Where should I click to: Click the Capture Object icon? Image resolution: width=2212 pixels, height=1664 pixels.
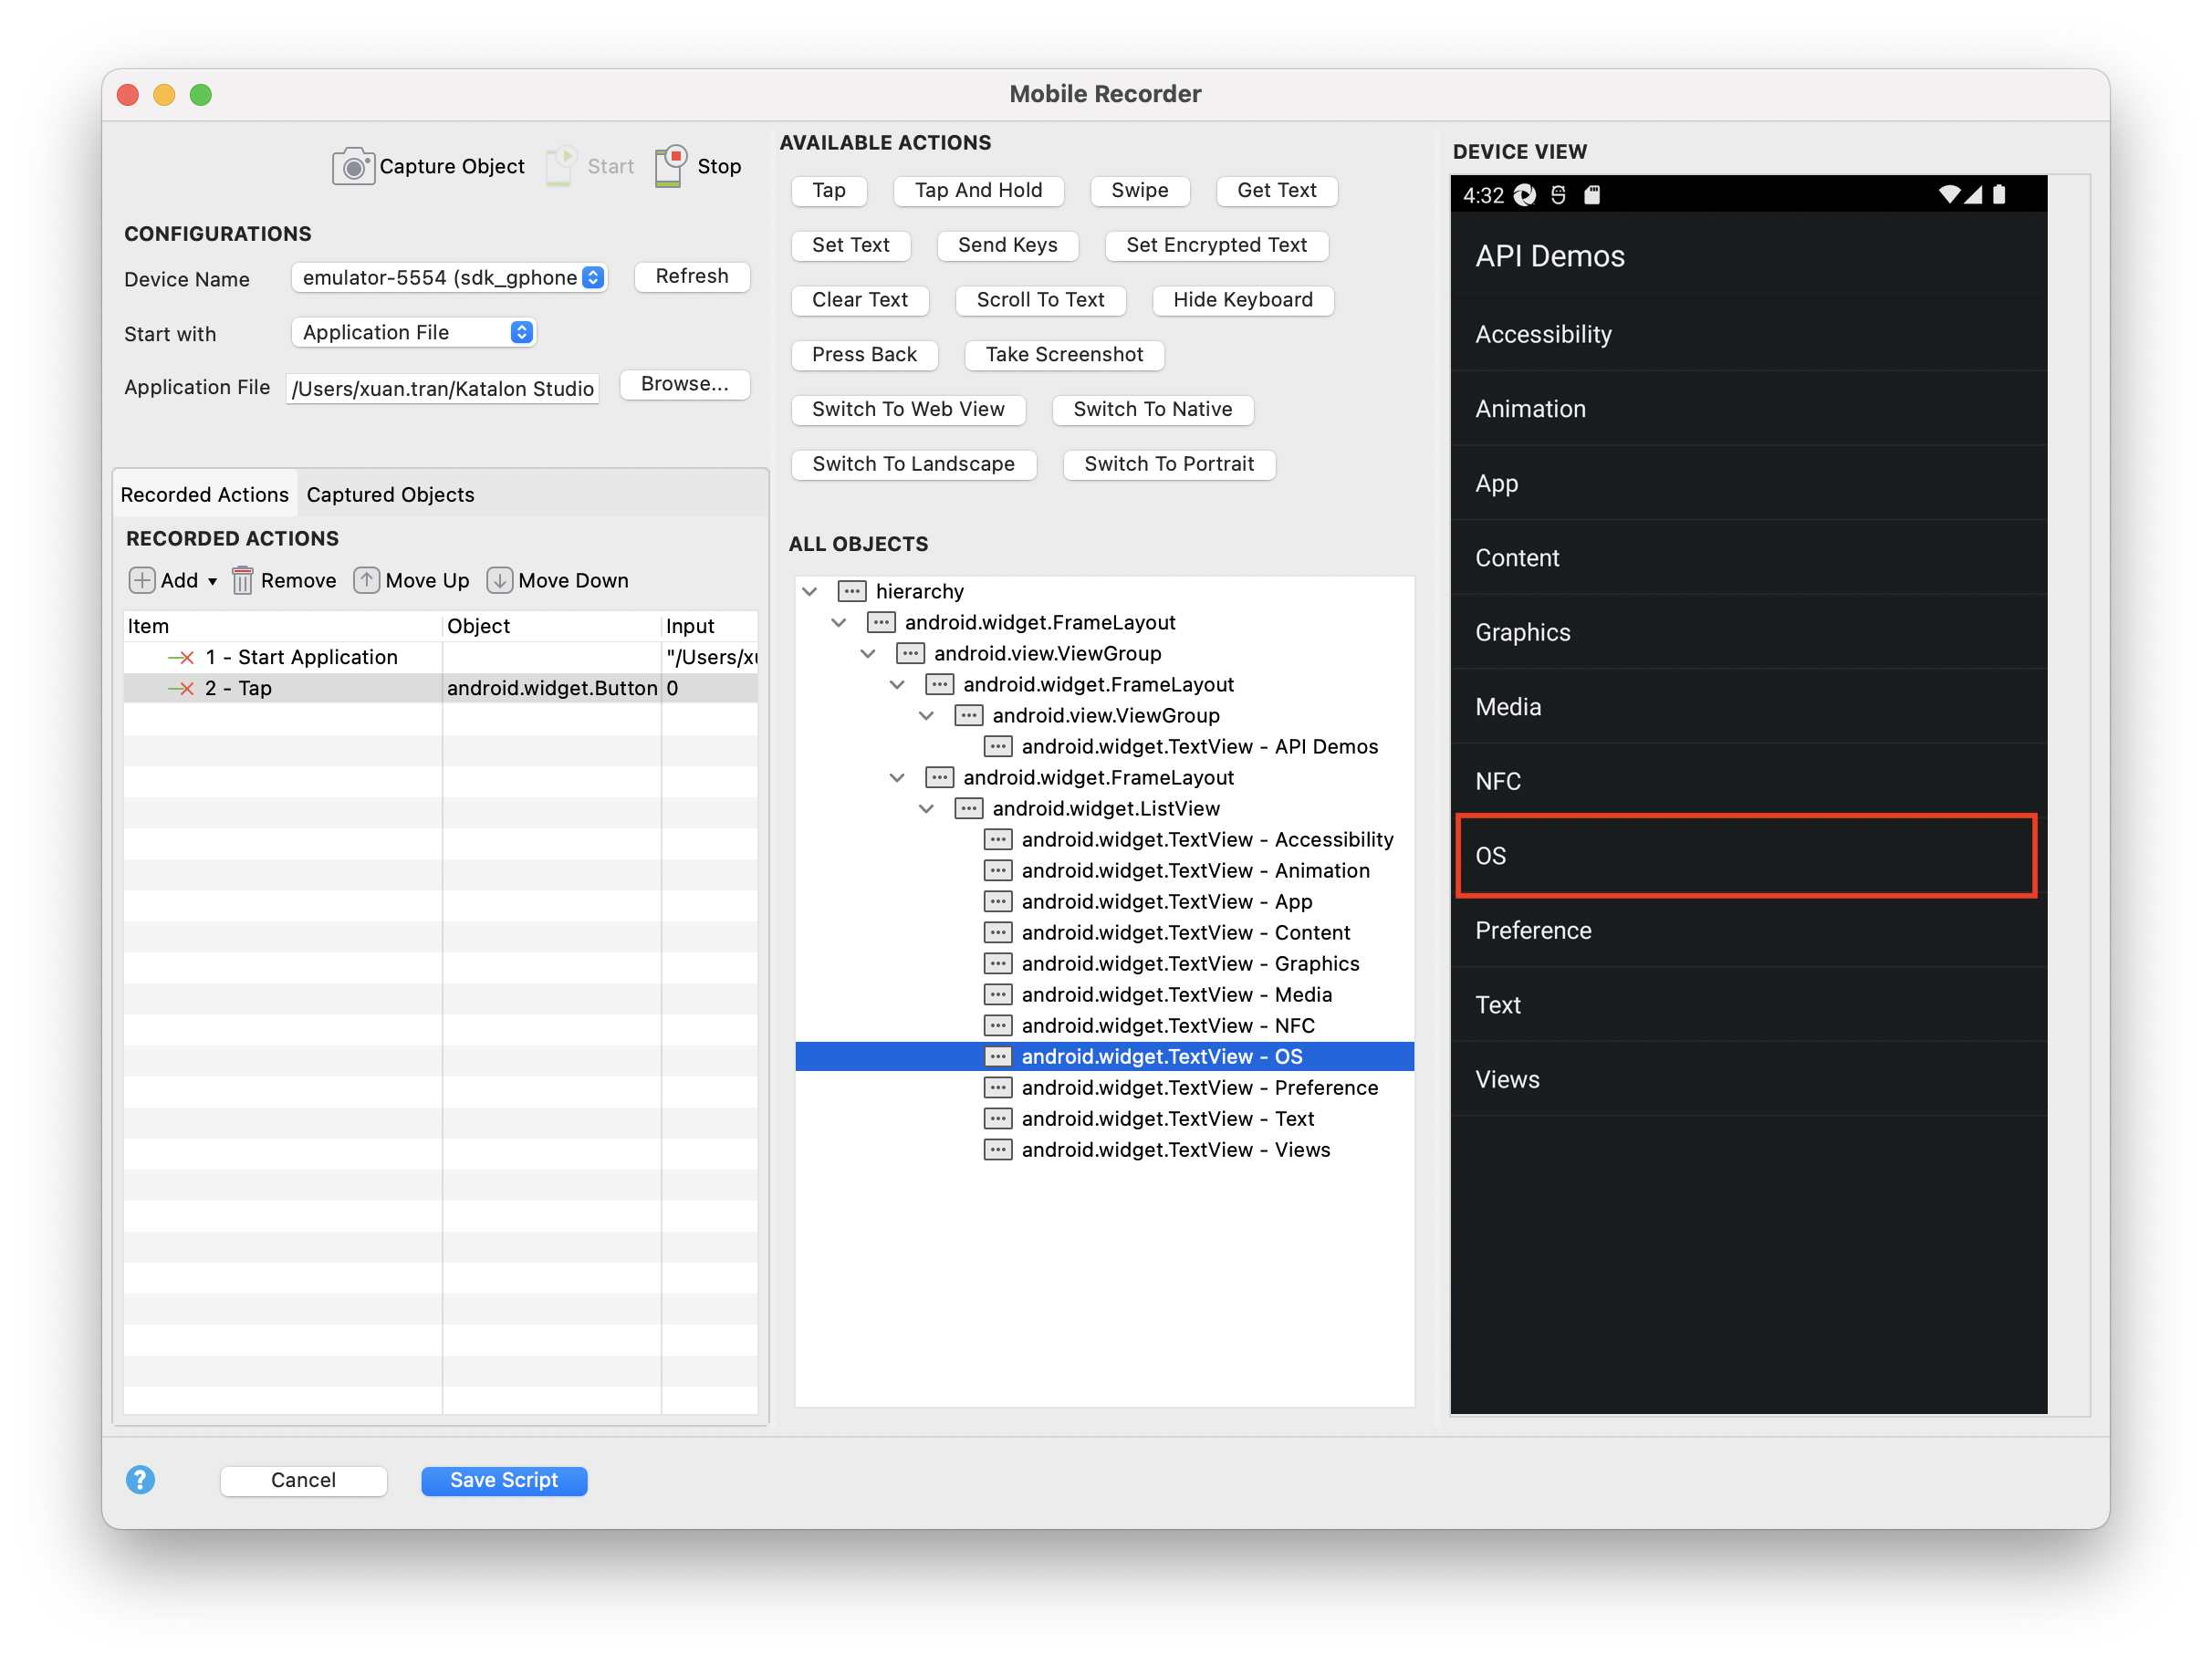pyautogui.click(x=351, y=164)
